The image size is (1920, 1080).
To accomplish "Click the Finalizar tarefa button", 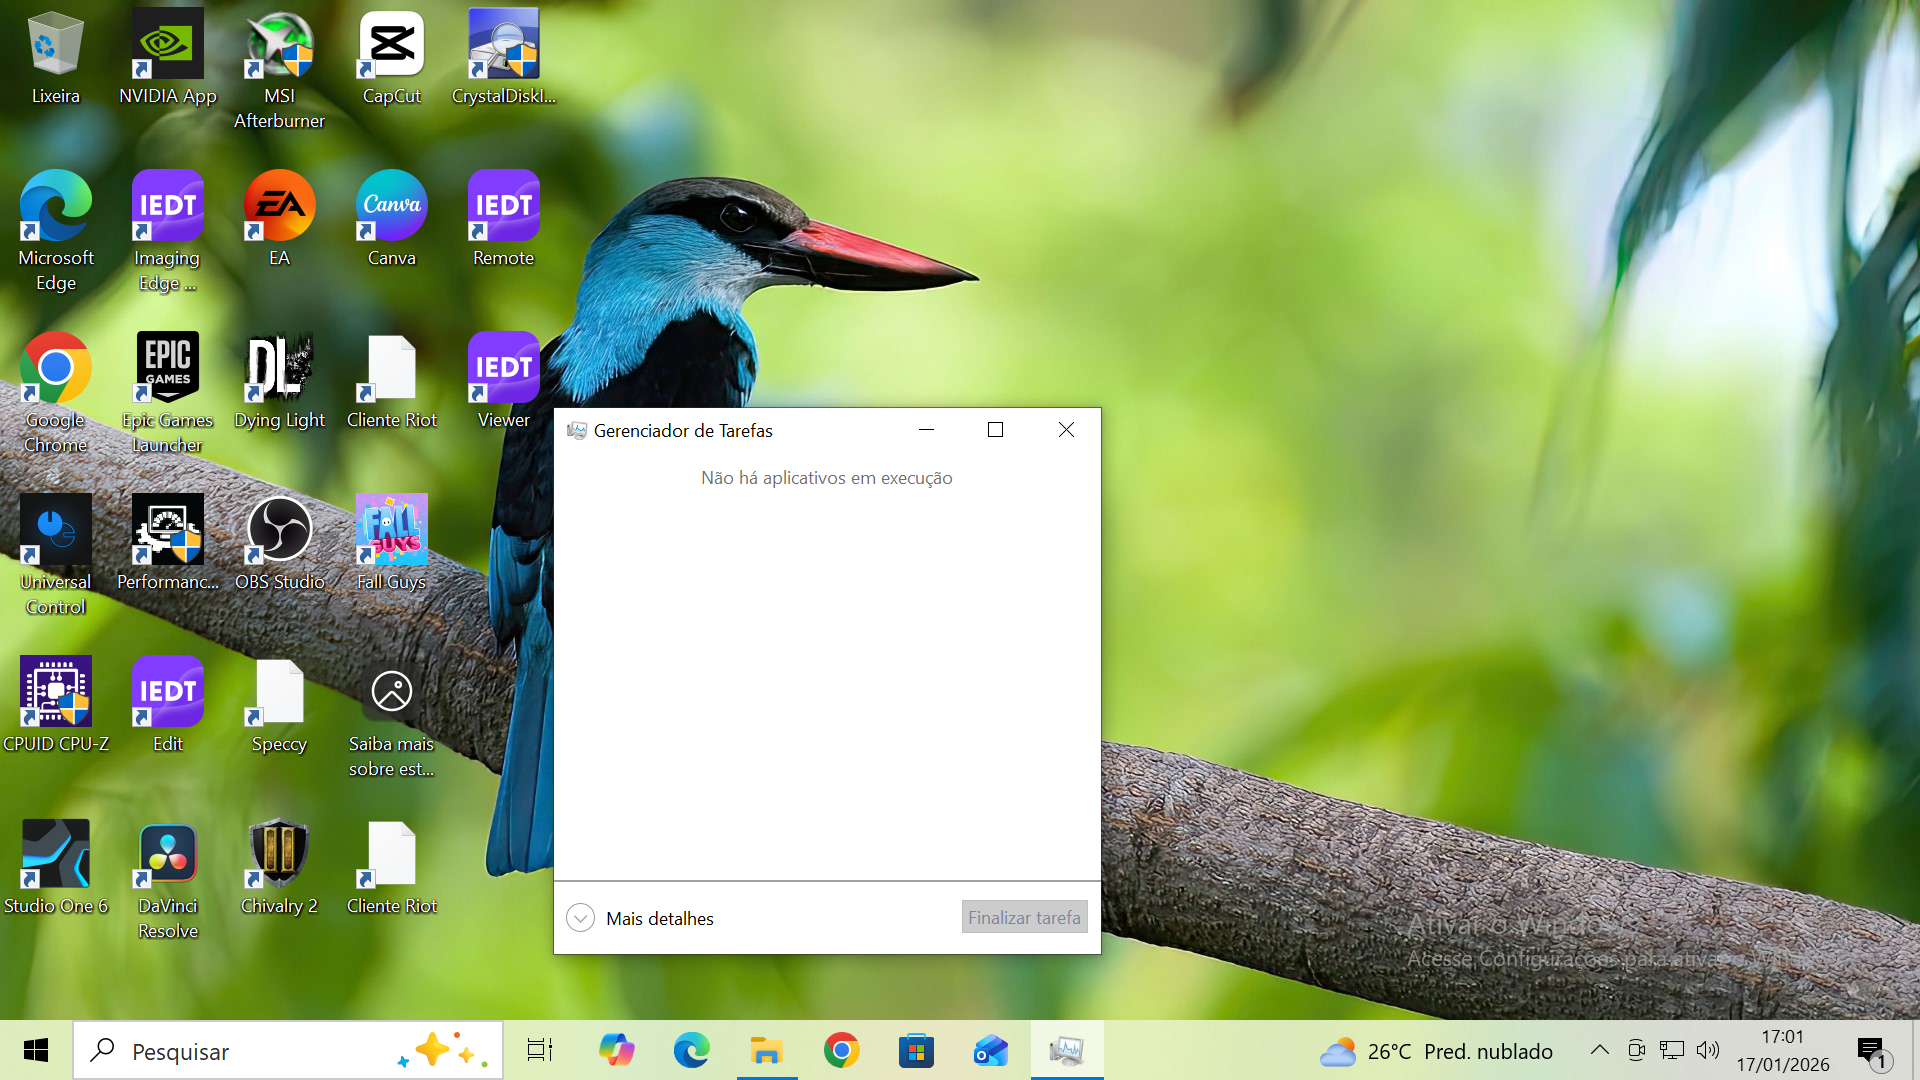I will click(x=1023, y=917).
